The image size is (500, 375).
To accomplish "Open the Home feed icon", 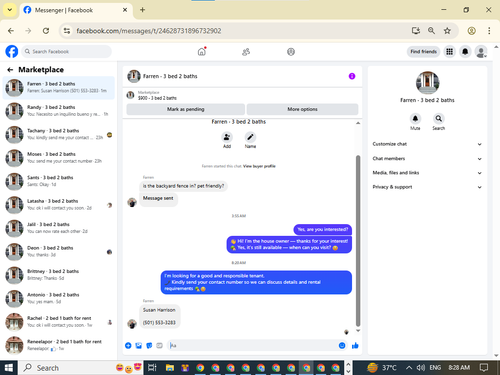I will click(x=202, y=52).
